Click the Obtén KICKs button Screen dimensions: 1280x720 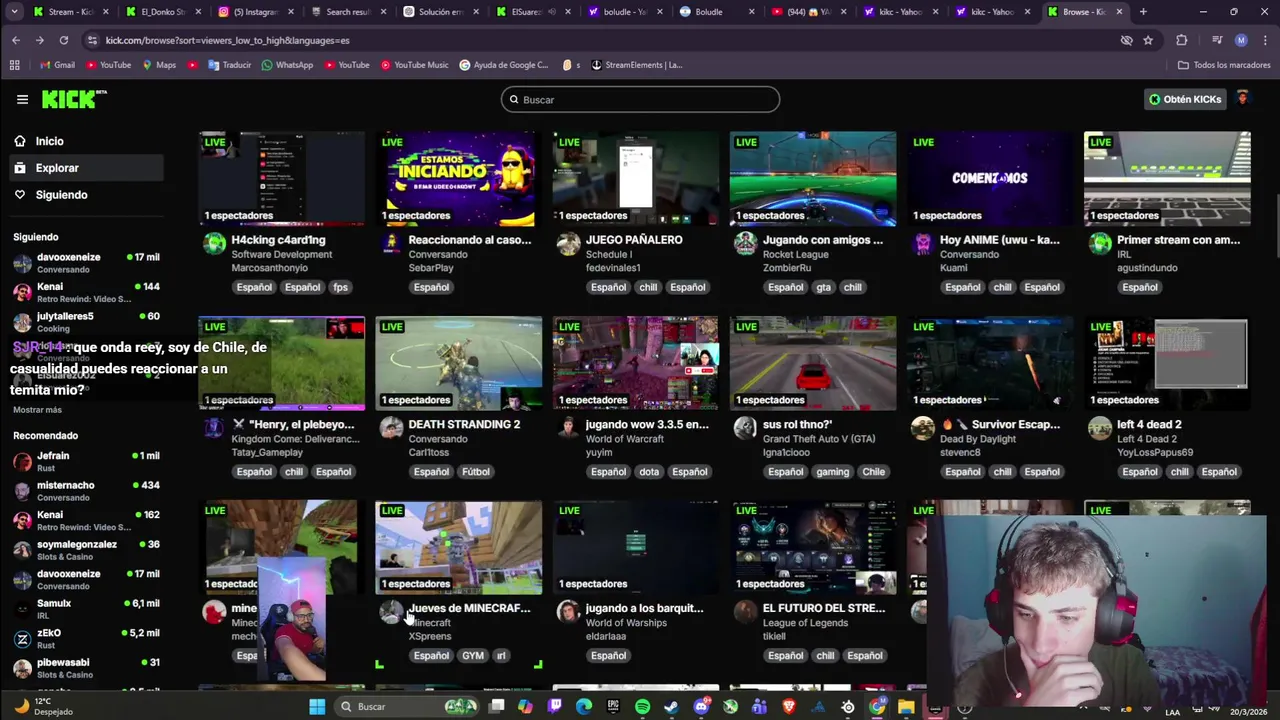pos(1185,99)
